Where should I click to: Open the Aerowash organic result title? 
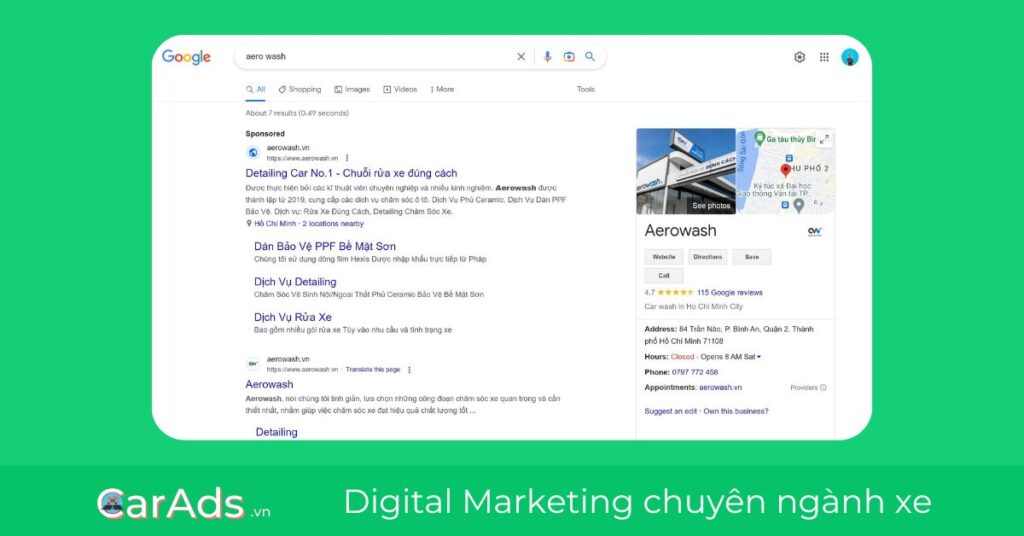tap(269, 385)
